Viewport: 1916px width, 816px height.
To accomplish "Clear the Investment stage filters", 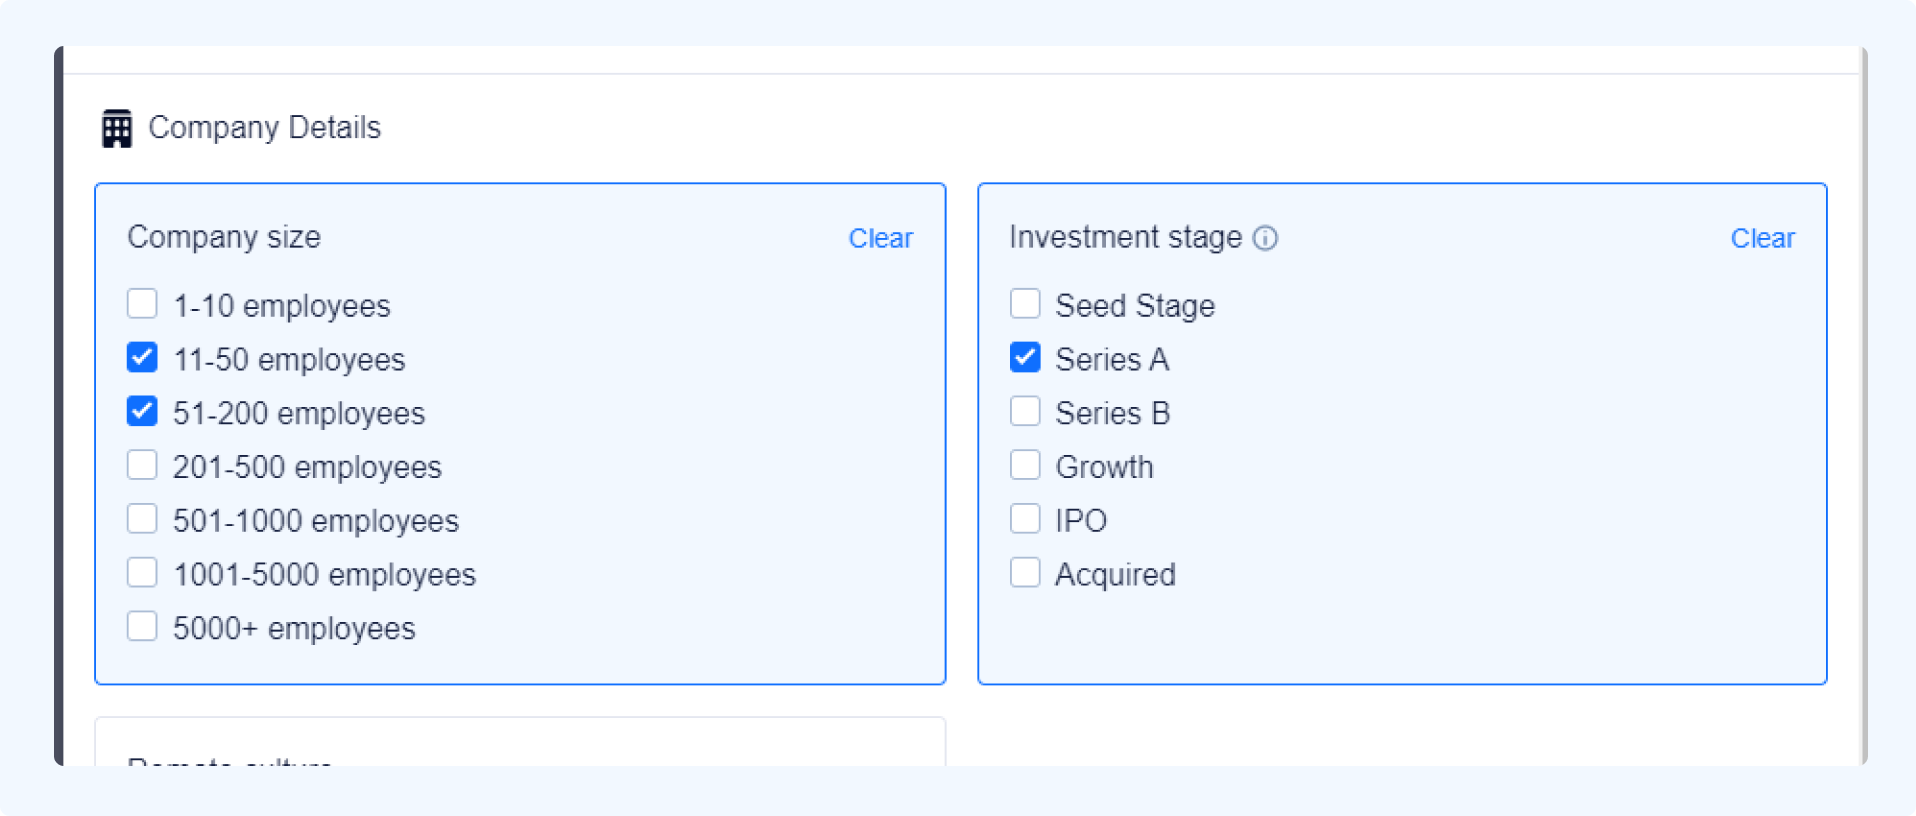I will click(x=1762, y=238).
